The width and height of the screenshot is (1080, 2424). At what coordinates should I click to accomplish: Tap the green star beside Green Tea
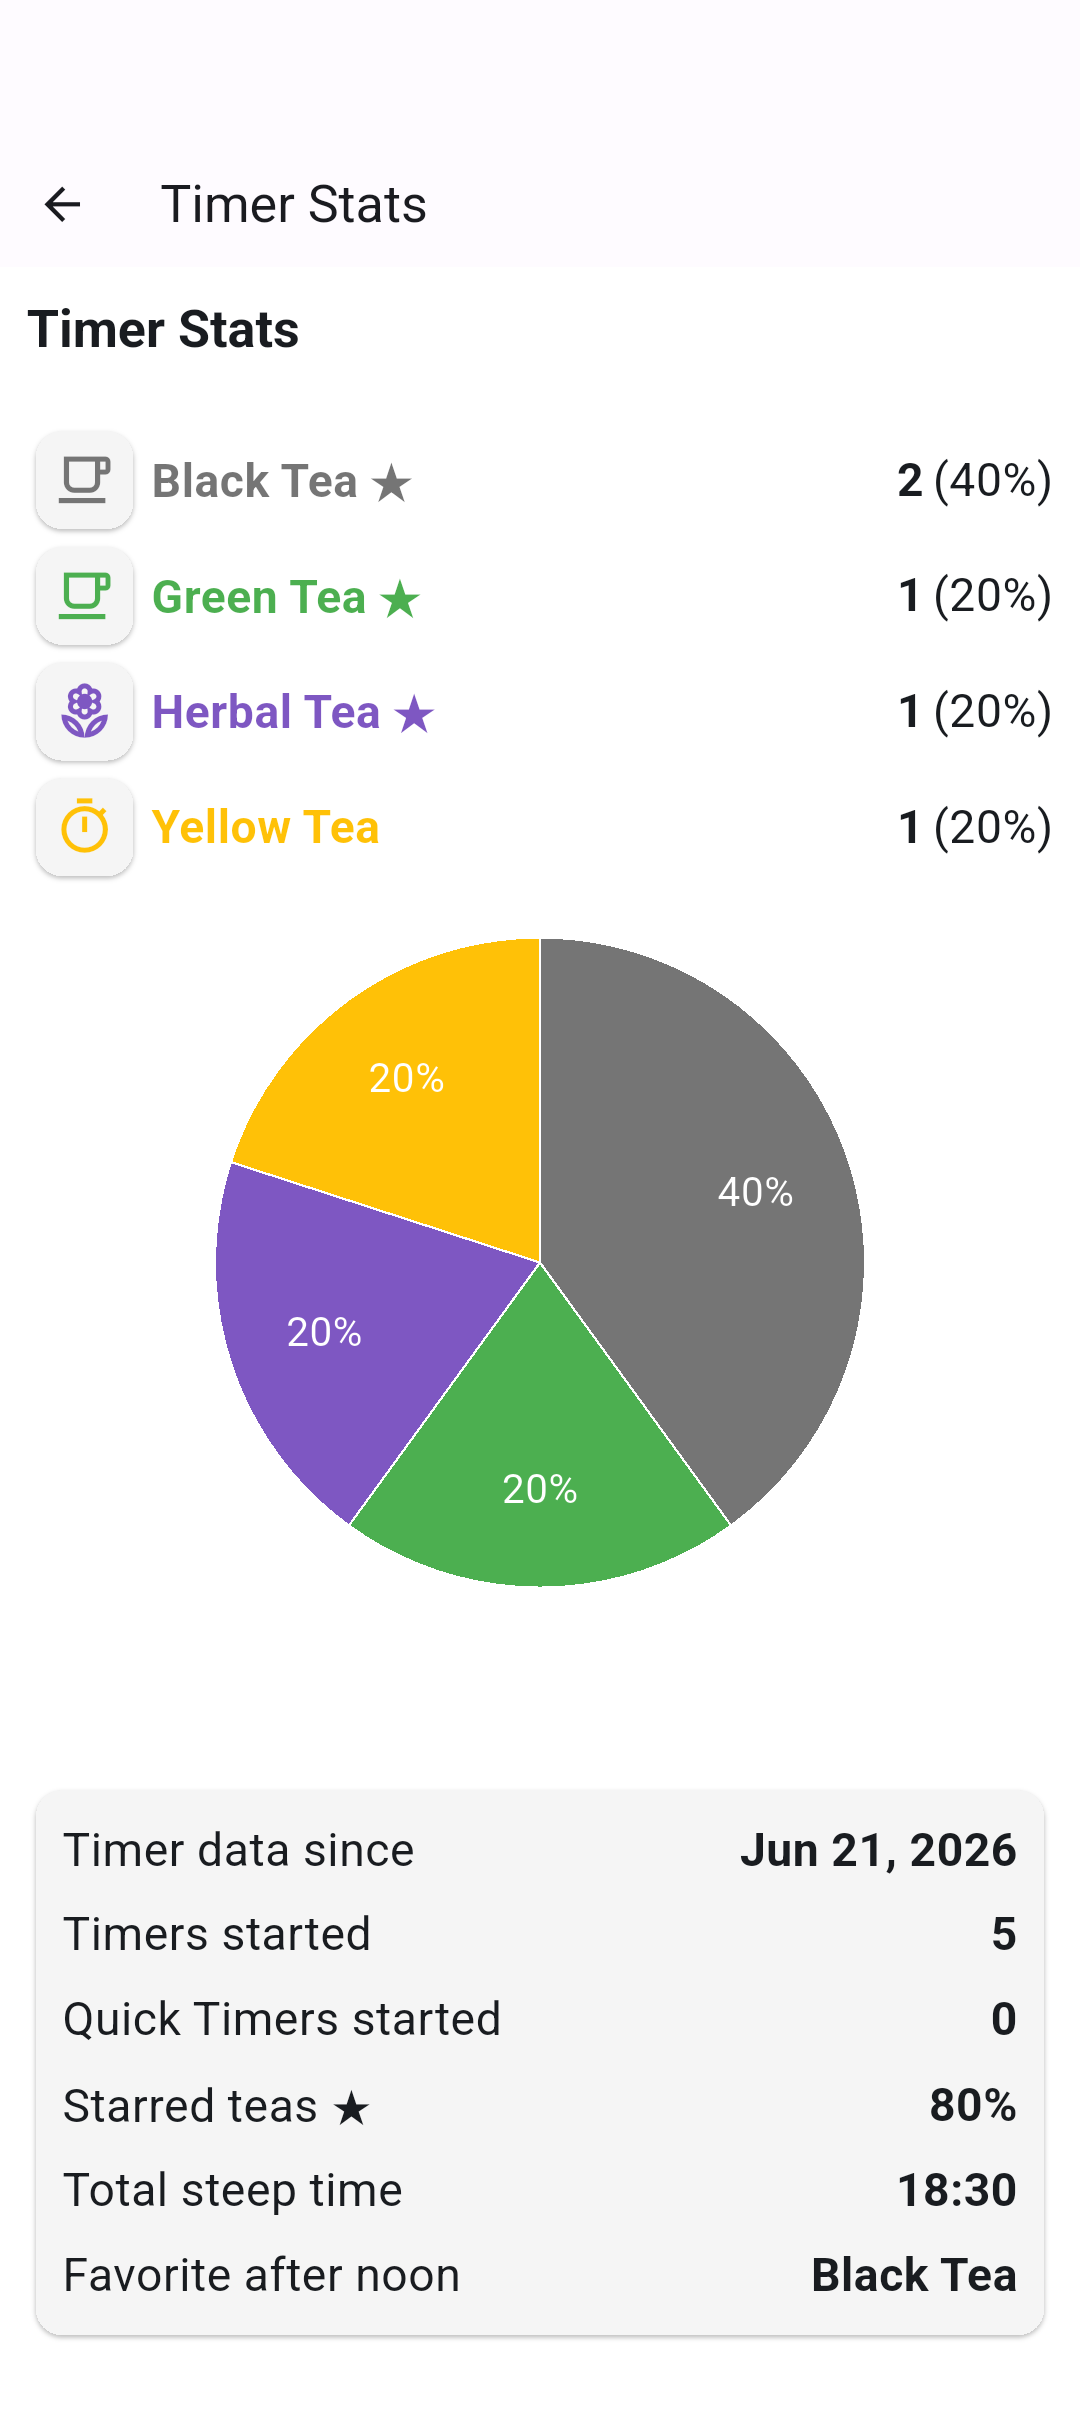(x=399, y=600)
